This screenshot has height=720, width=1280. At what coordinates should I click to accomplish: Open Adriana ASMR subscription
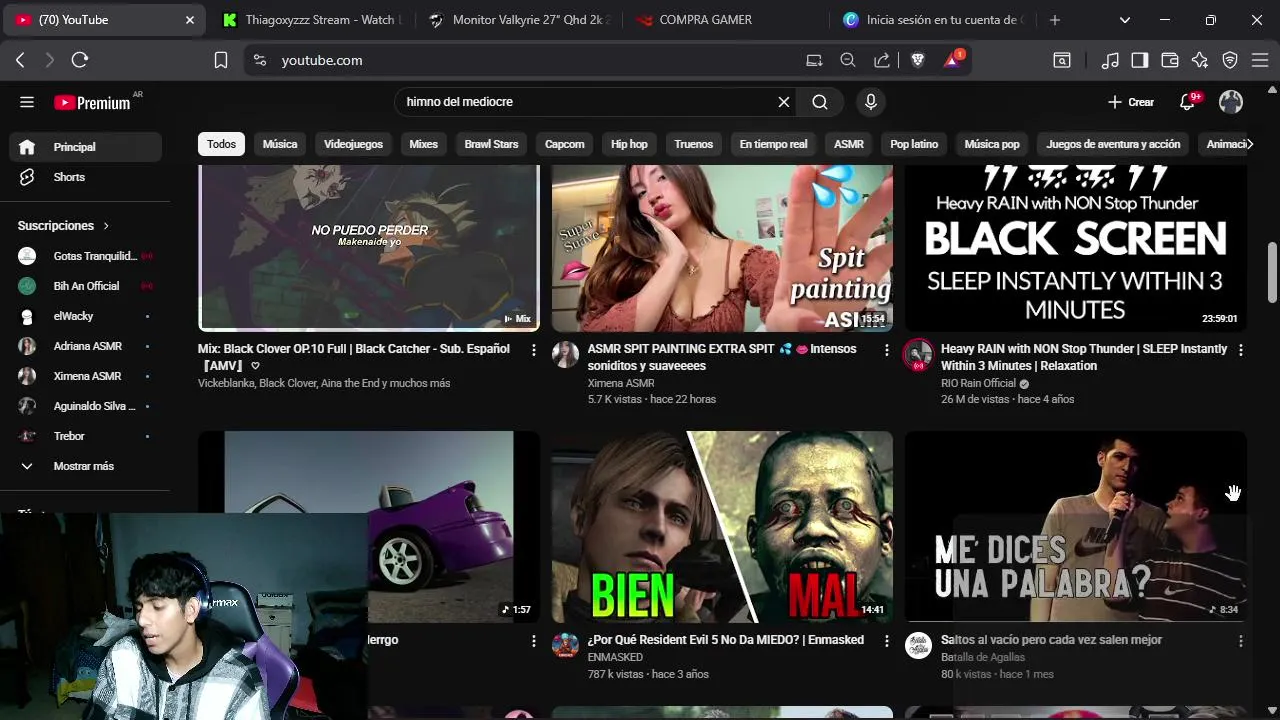[x=86, y=346]
